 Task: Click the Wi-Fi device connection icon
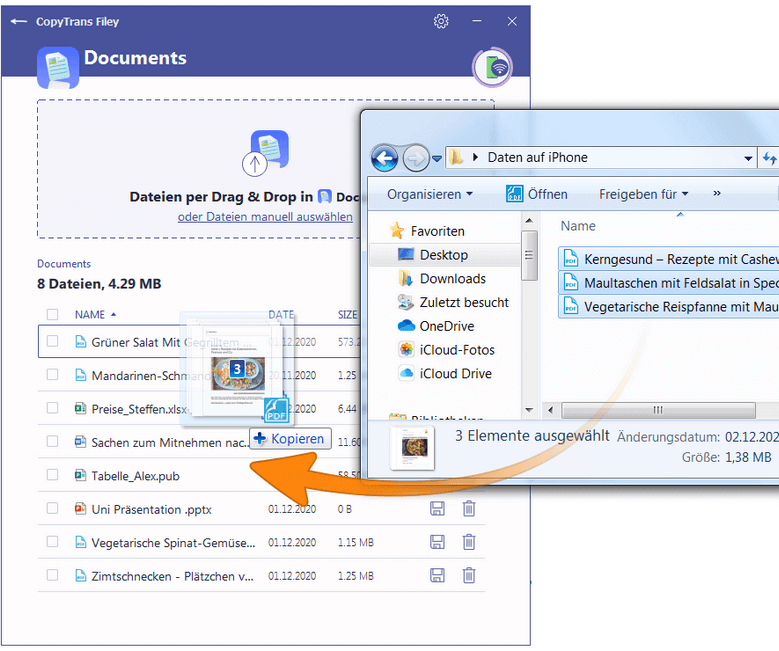(x=492, y=68)
